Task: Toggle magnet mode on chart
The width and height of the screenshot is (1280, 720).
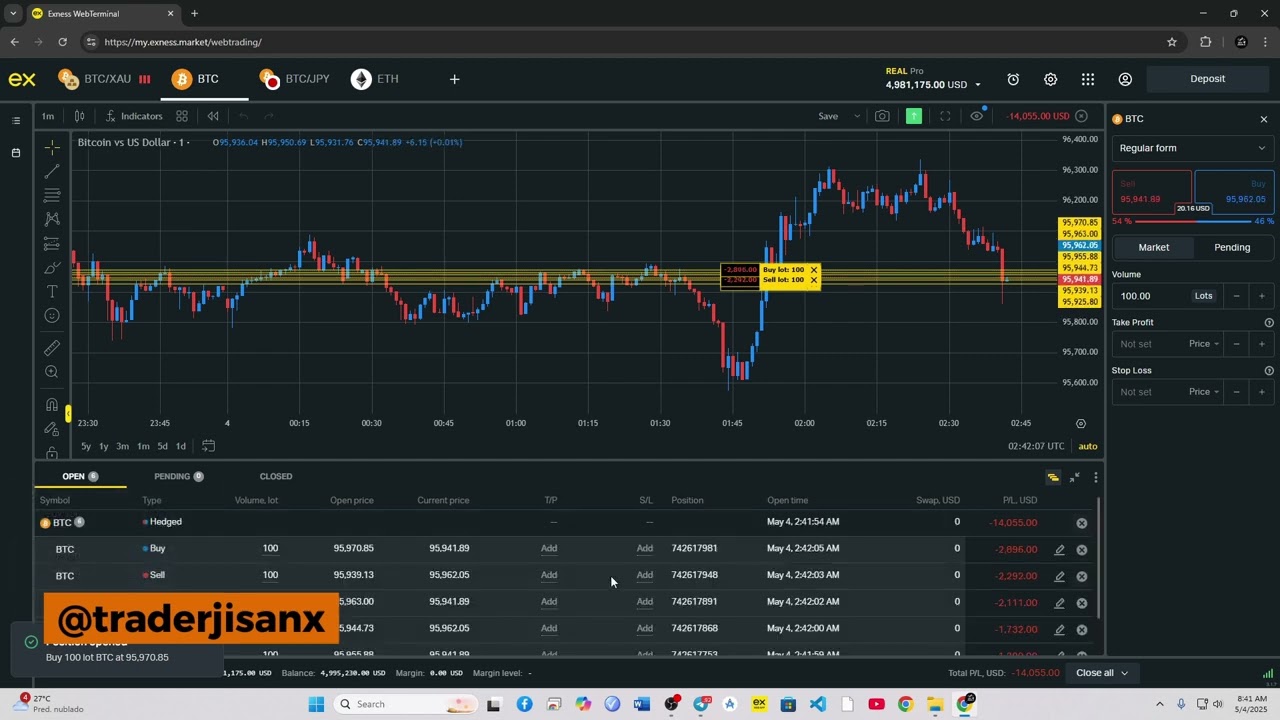Action: [52, 404]
